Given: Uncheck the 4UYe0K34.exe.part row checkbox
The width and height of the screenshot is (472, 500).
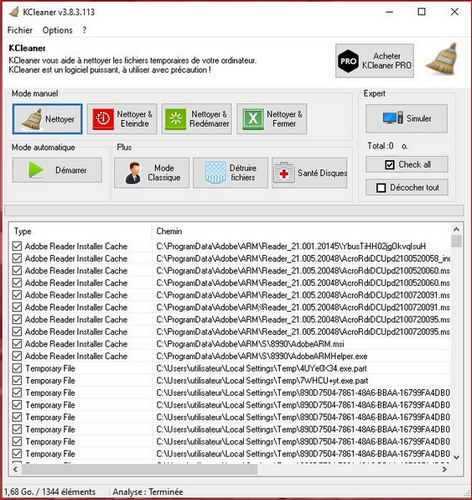Looking at the screenshot, I should click(17, 368).
